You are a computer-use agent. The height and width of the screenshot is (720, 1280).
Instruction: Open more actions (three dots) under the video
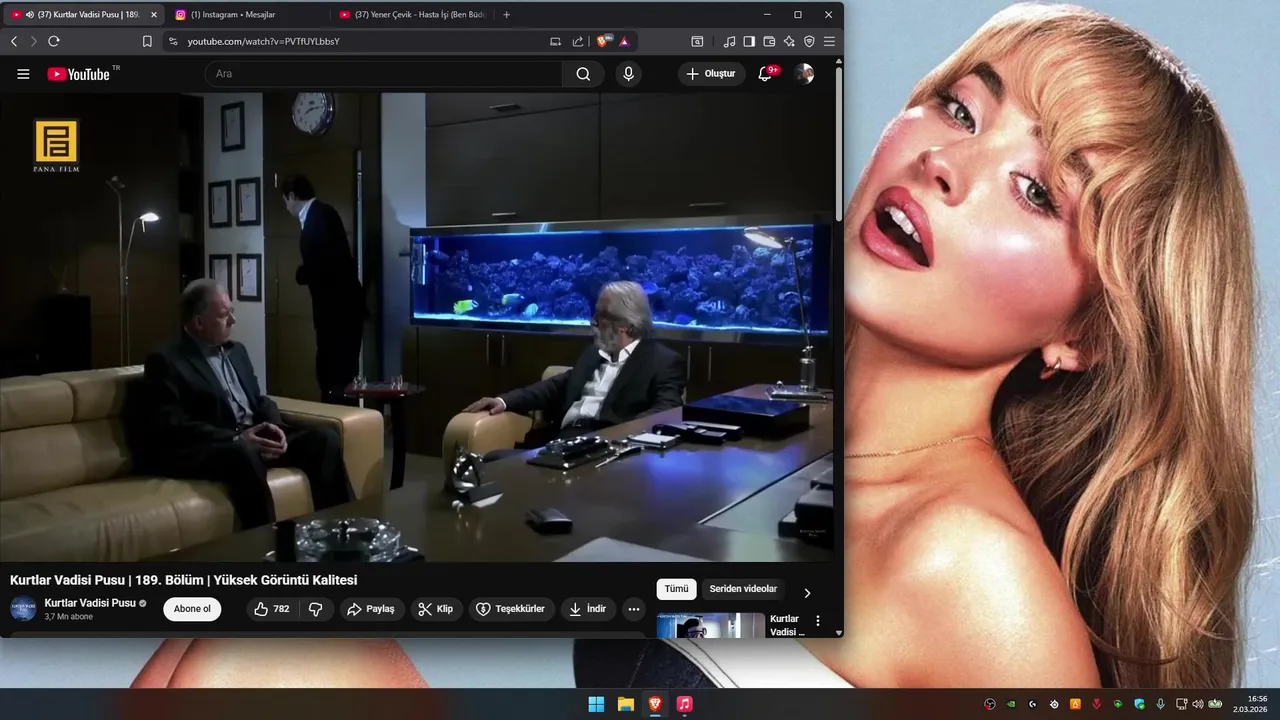(x=634, y=609)
